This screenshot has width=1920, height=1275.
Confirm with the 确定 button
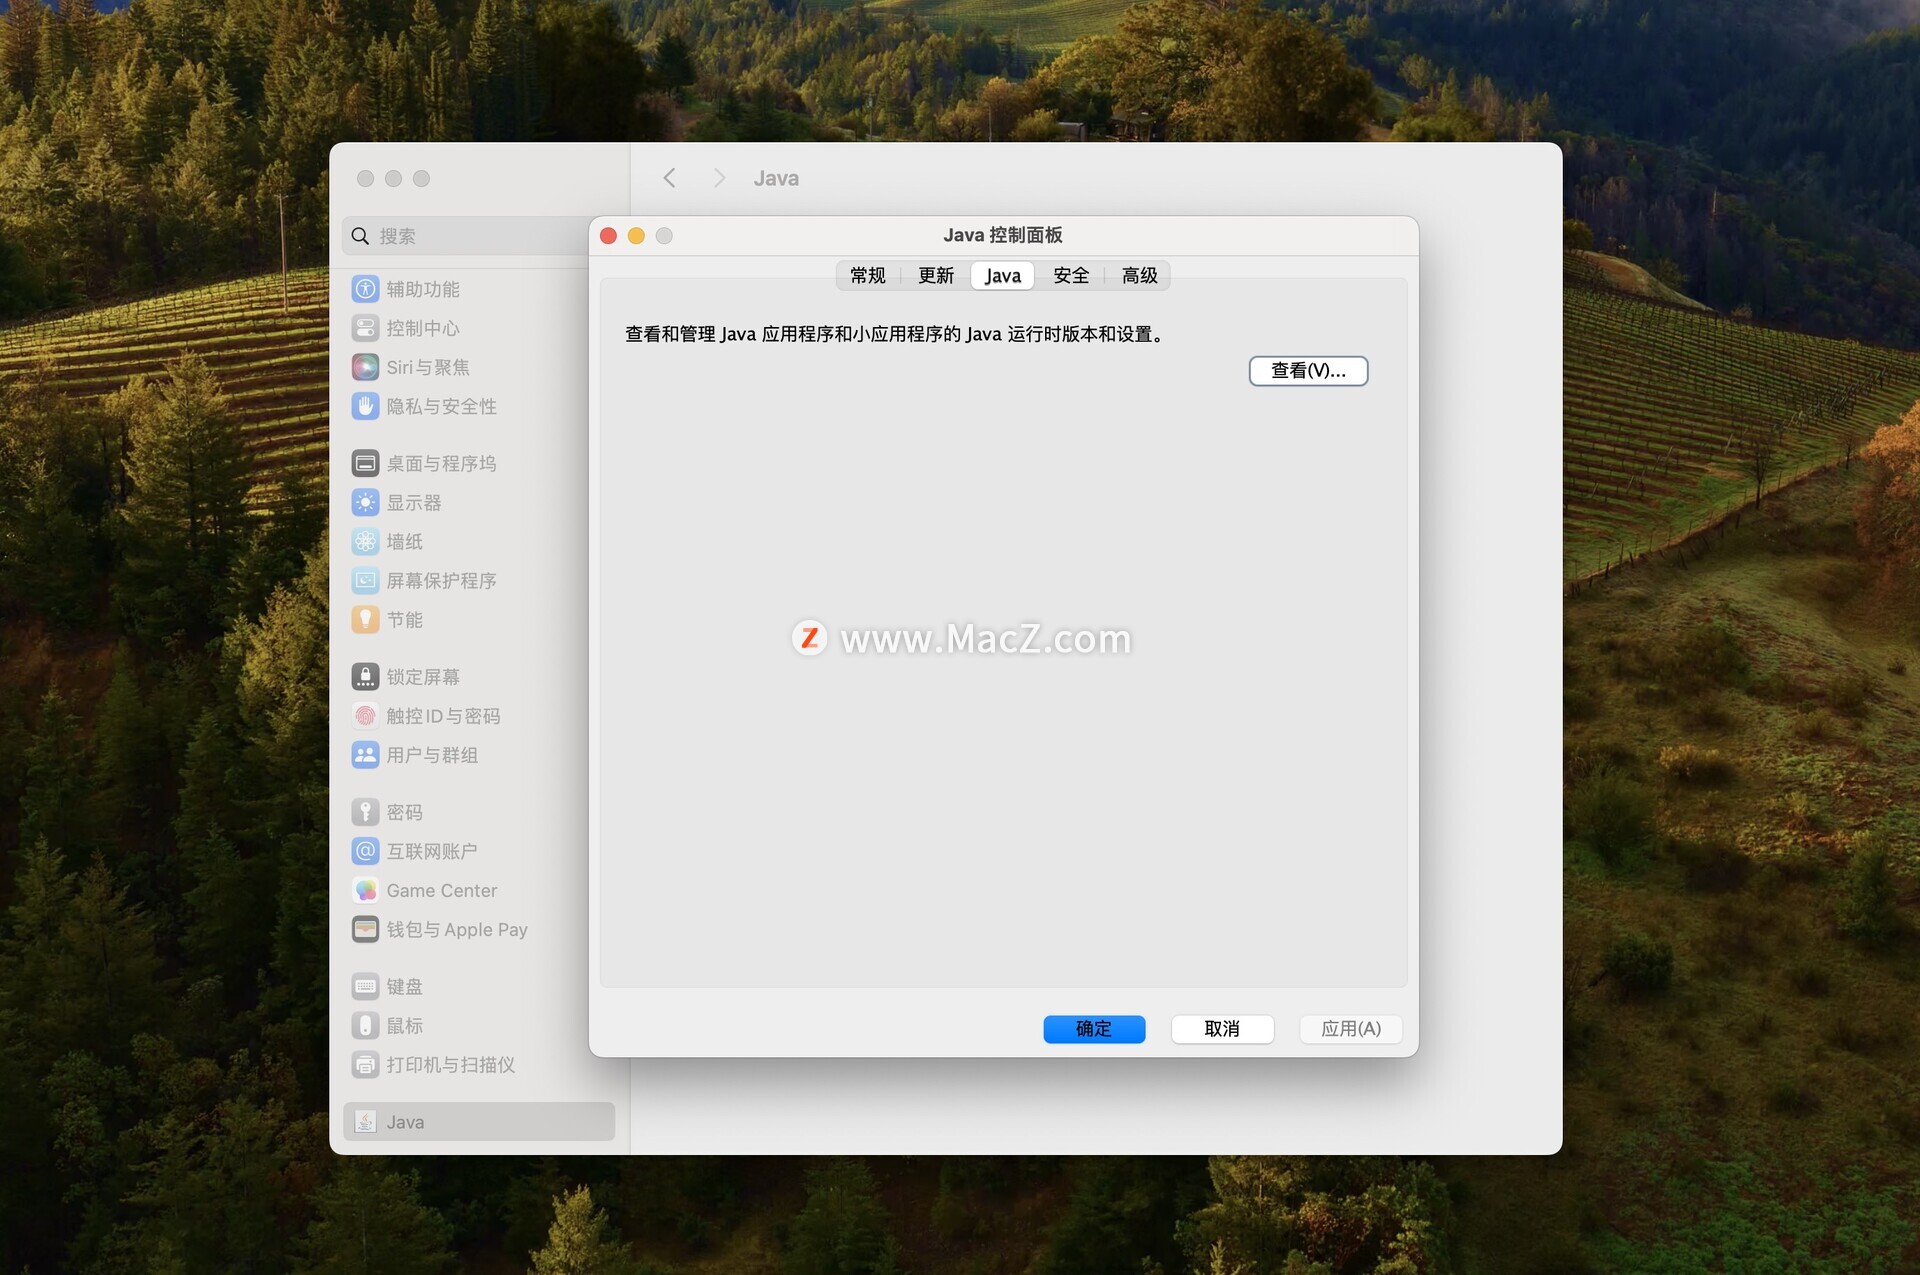pyautogui.click(x=1094, y=1029)
